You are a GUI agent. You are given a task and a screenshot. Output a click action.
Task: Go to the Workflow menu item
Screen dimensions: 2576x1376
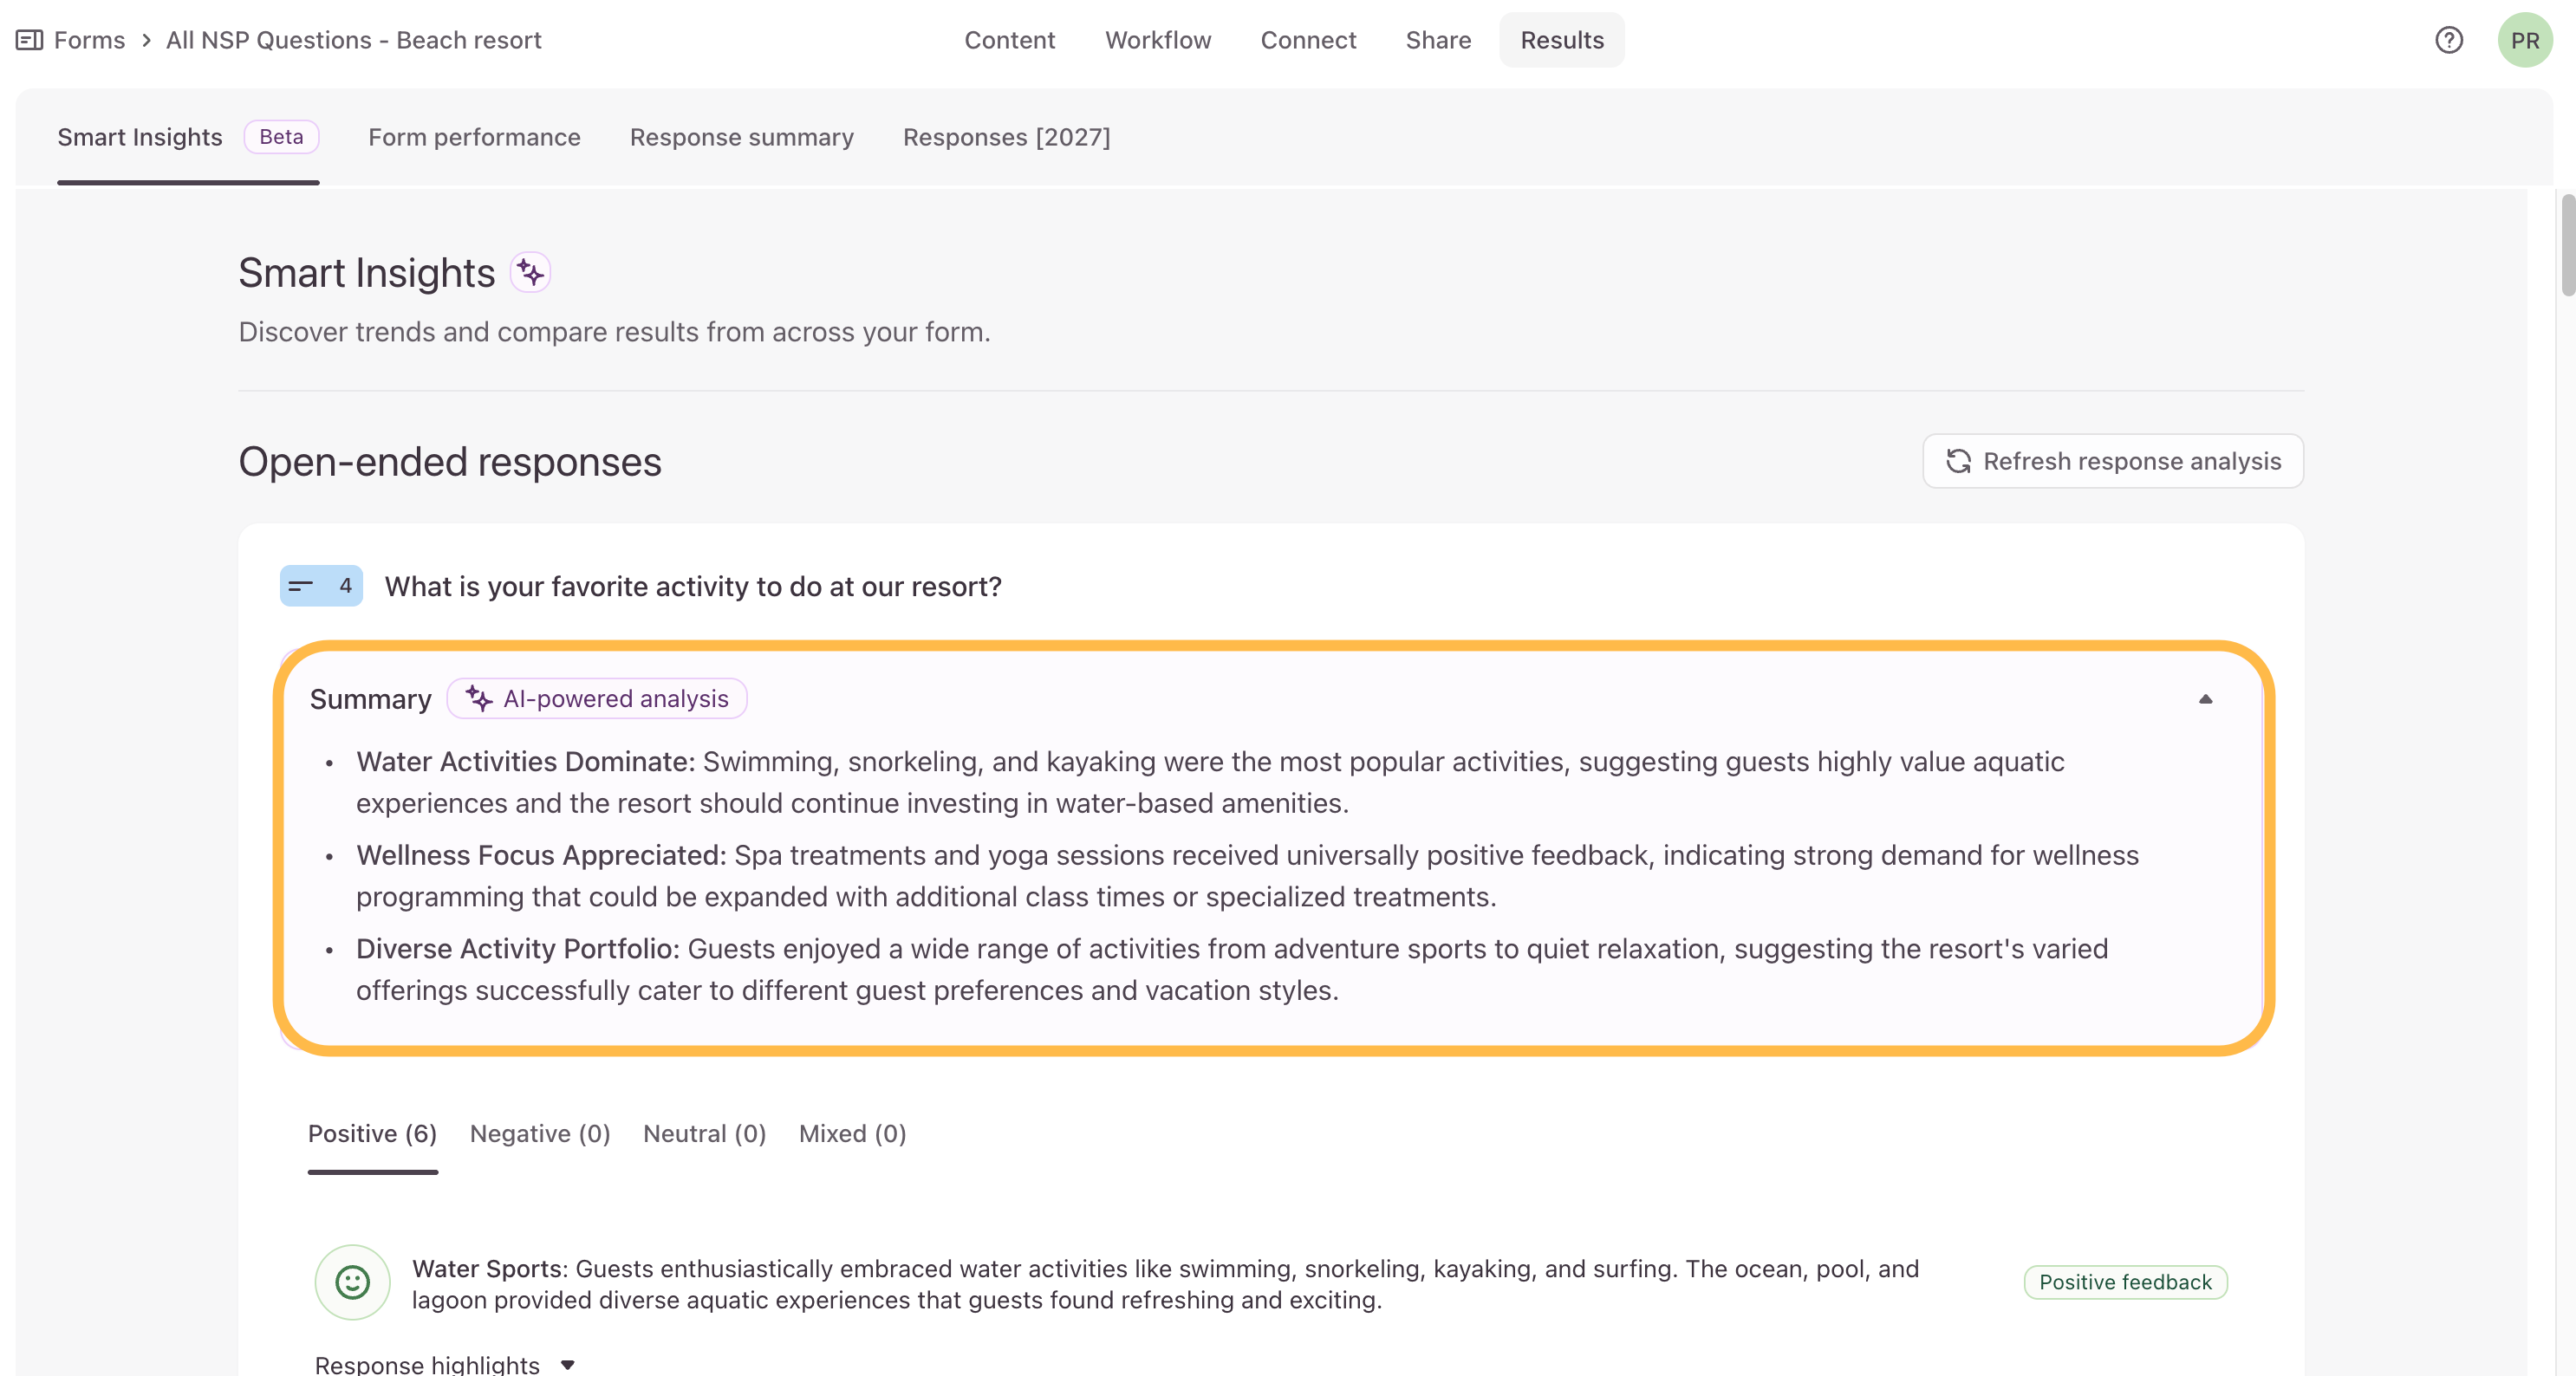coord(1158,40)
